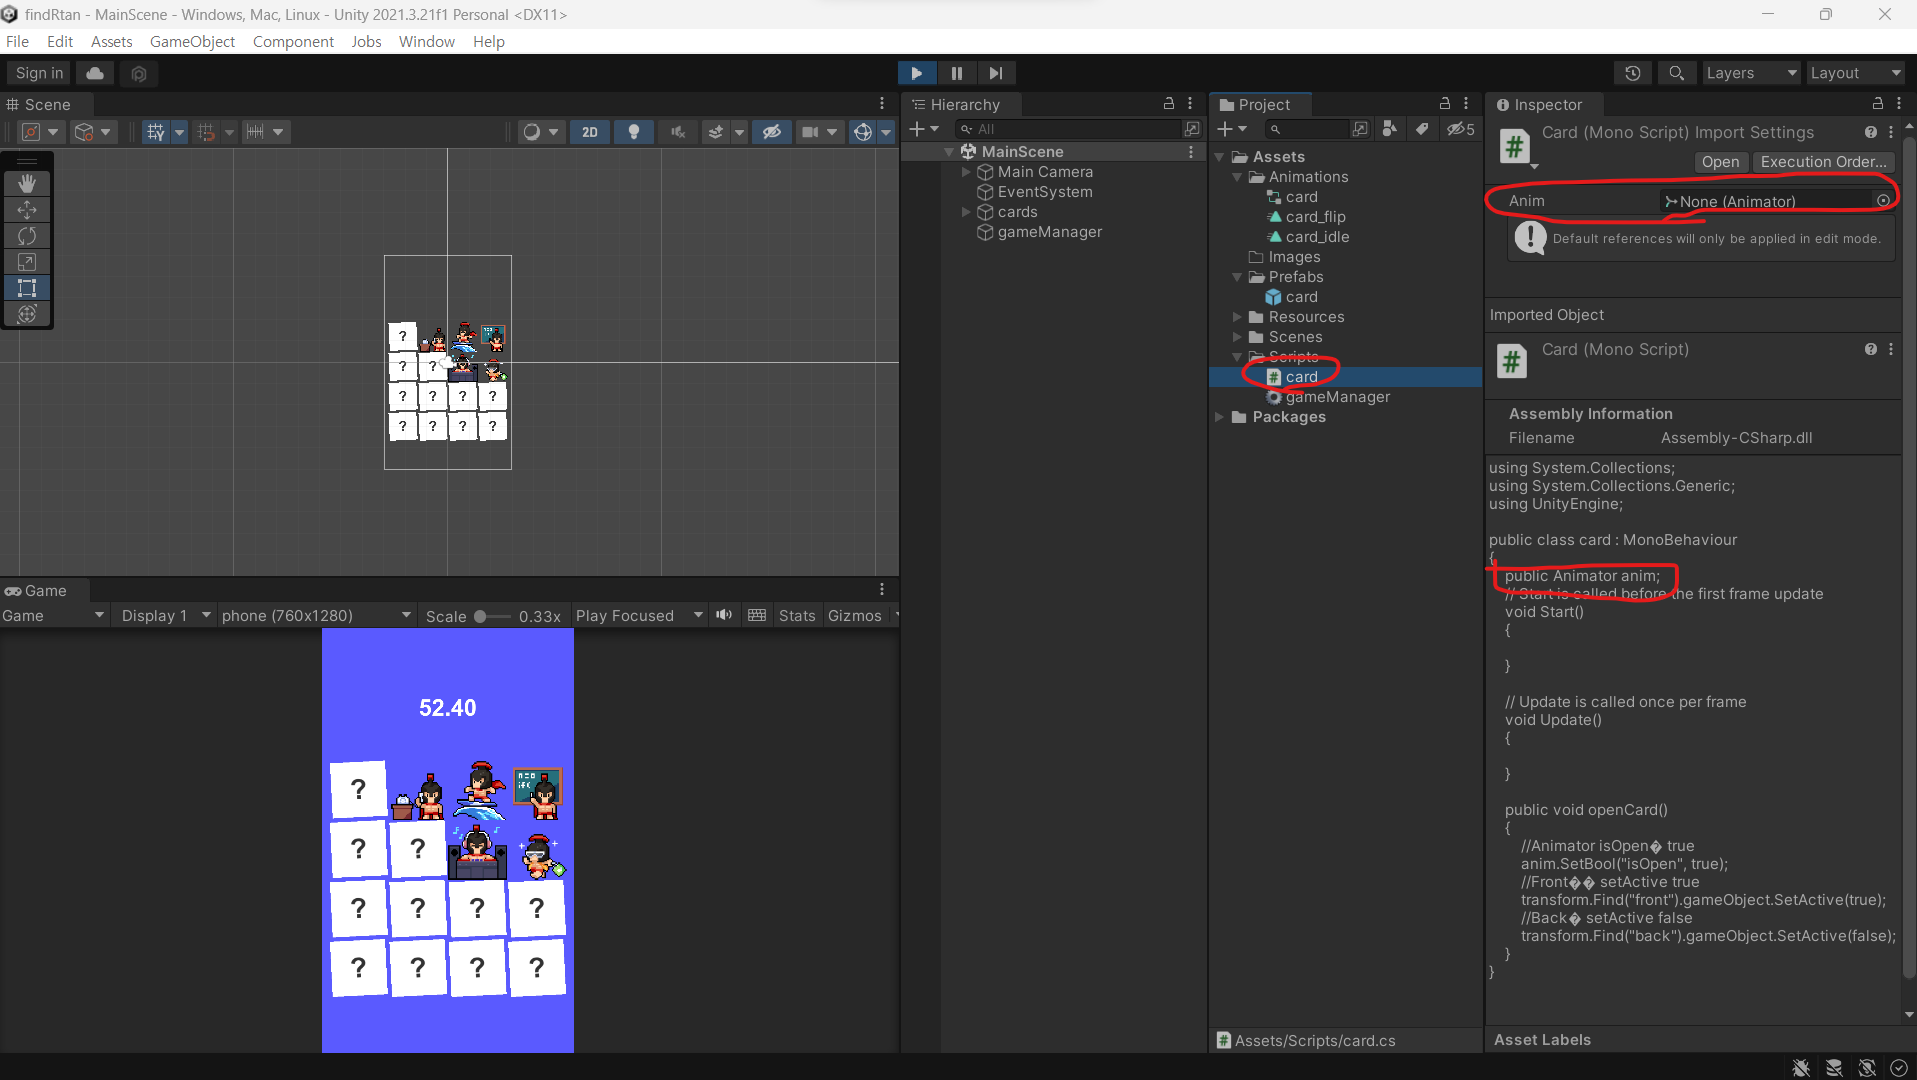
Task: Open the Undo History icon
Action: coord(1633,73)
